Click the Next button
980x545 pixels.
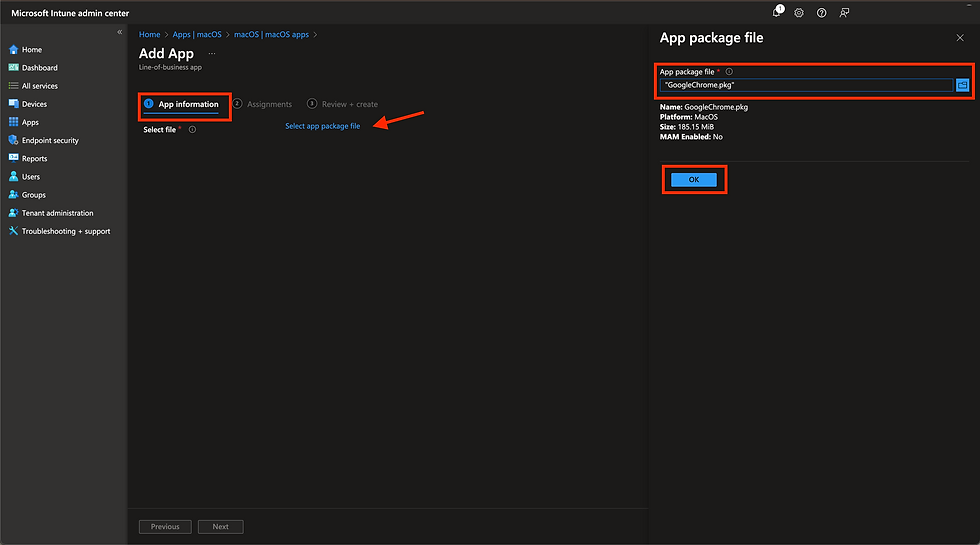click(x=221, y=527)
